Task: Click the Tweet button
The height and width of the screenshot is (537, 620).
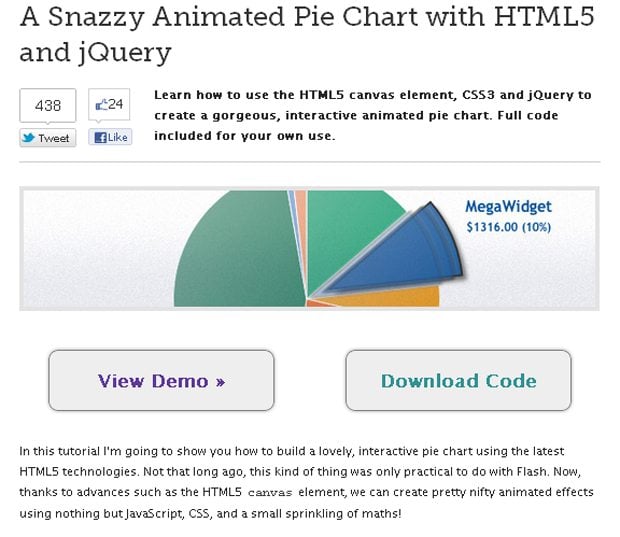Action: tap(47, 138)
